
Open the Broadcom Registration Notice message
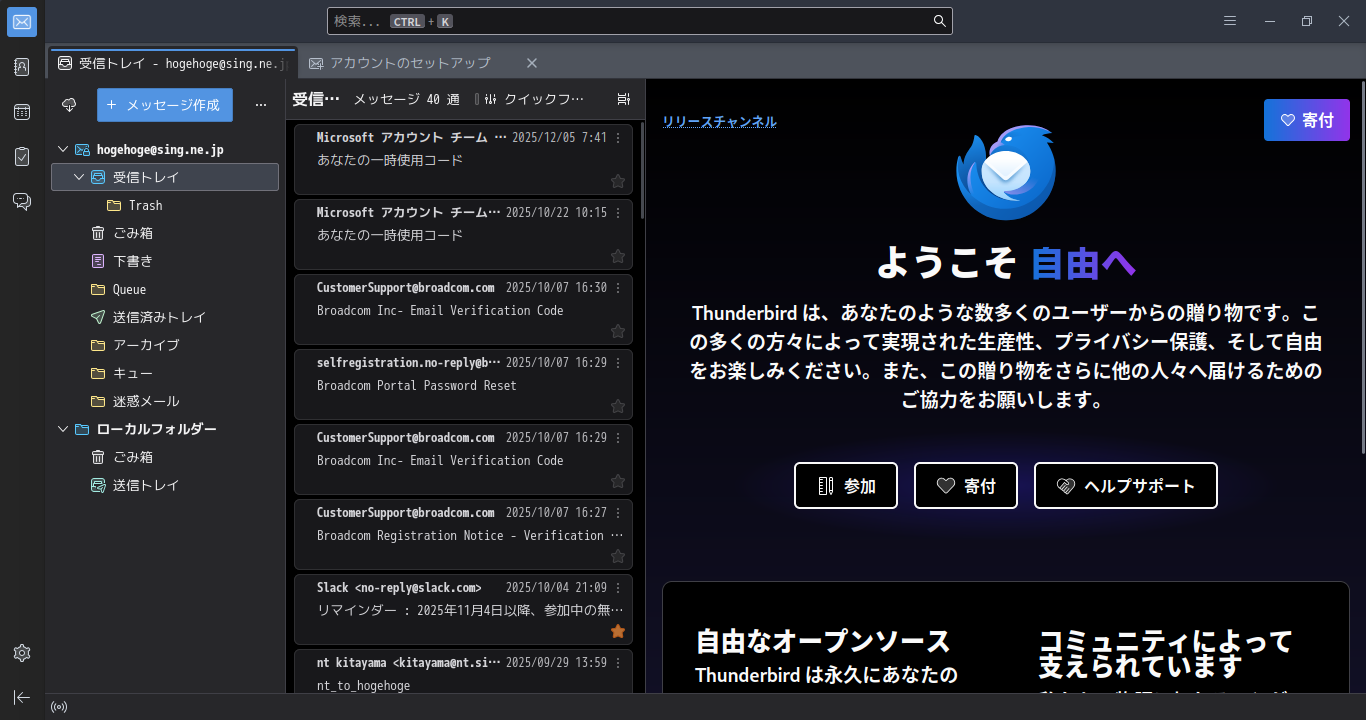(x=463, y=534)
